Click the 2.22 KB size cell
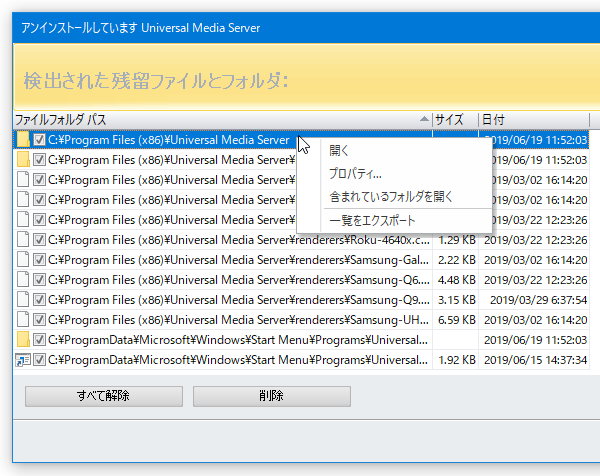Image resolution: width=600 pixels, height=476 pixels. [457, 259]
